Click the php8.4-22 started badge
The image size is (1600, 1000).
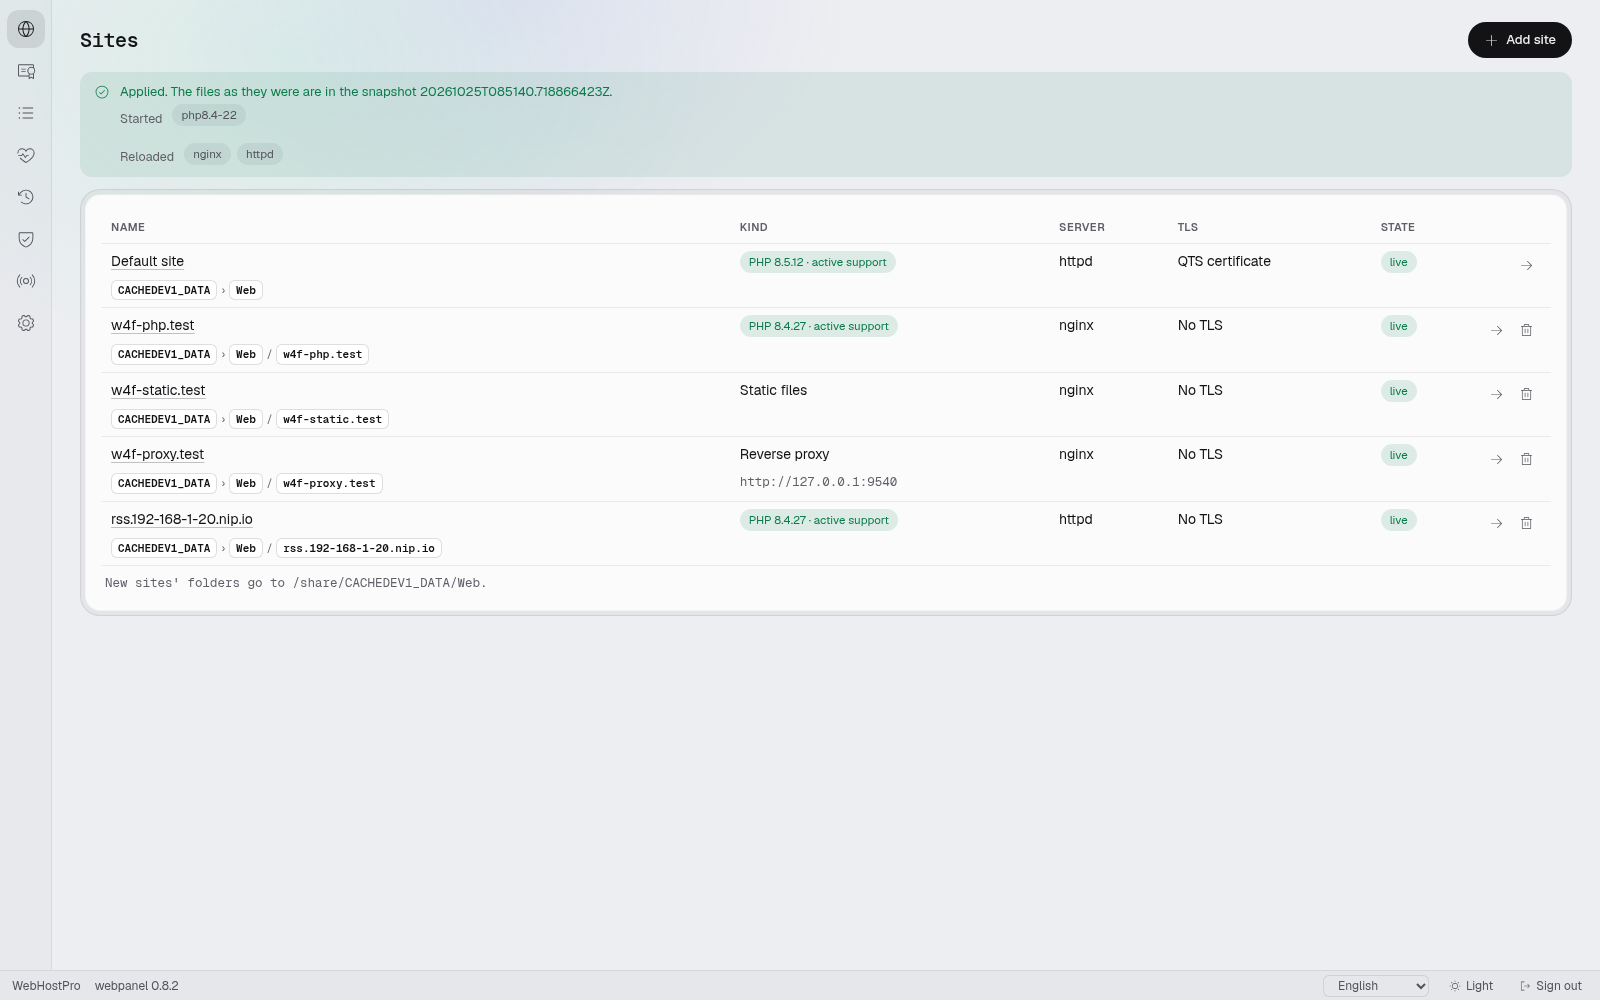[209, 115]
